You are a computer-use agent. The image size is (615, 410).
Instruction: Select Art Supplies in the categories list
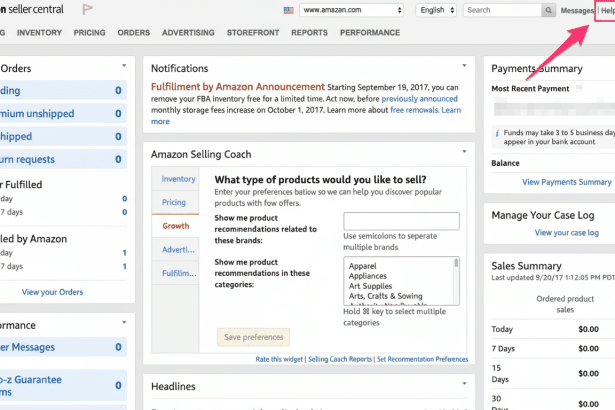pyautogui.click(x=370, y=286)
